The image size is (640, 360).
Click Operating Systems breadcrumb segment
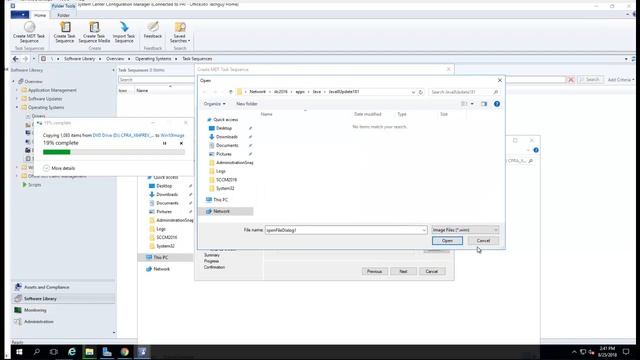coord(153,59)
